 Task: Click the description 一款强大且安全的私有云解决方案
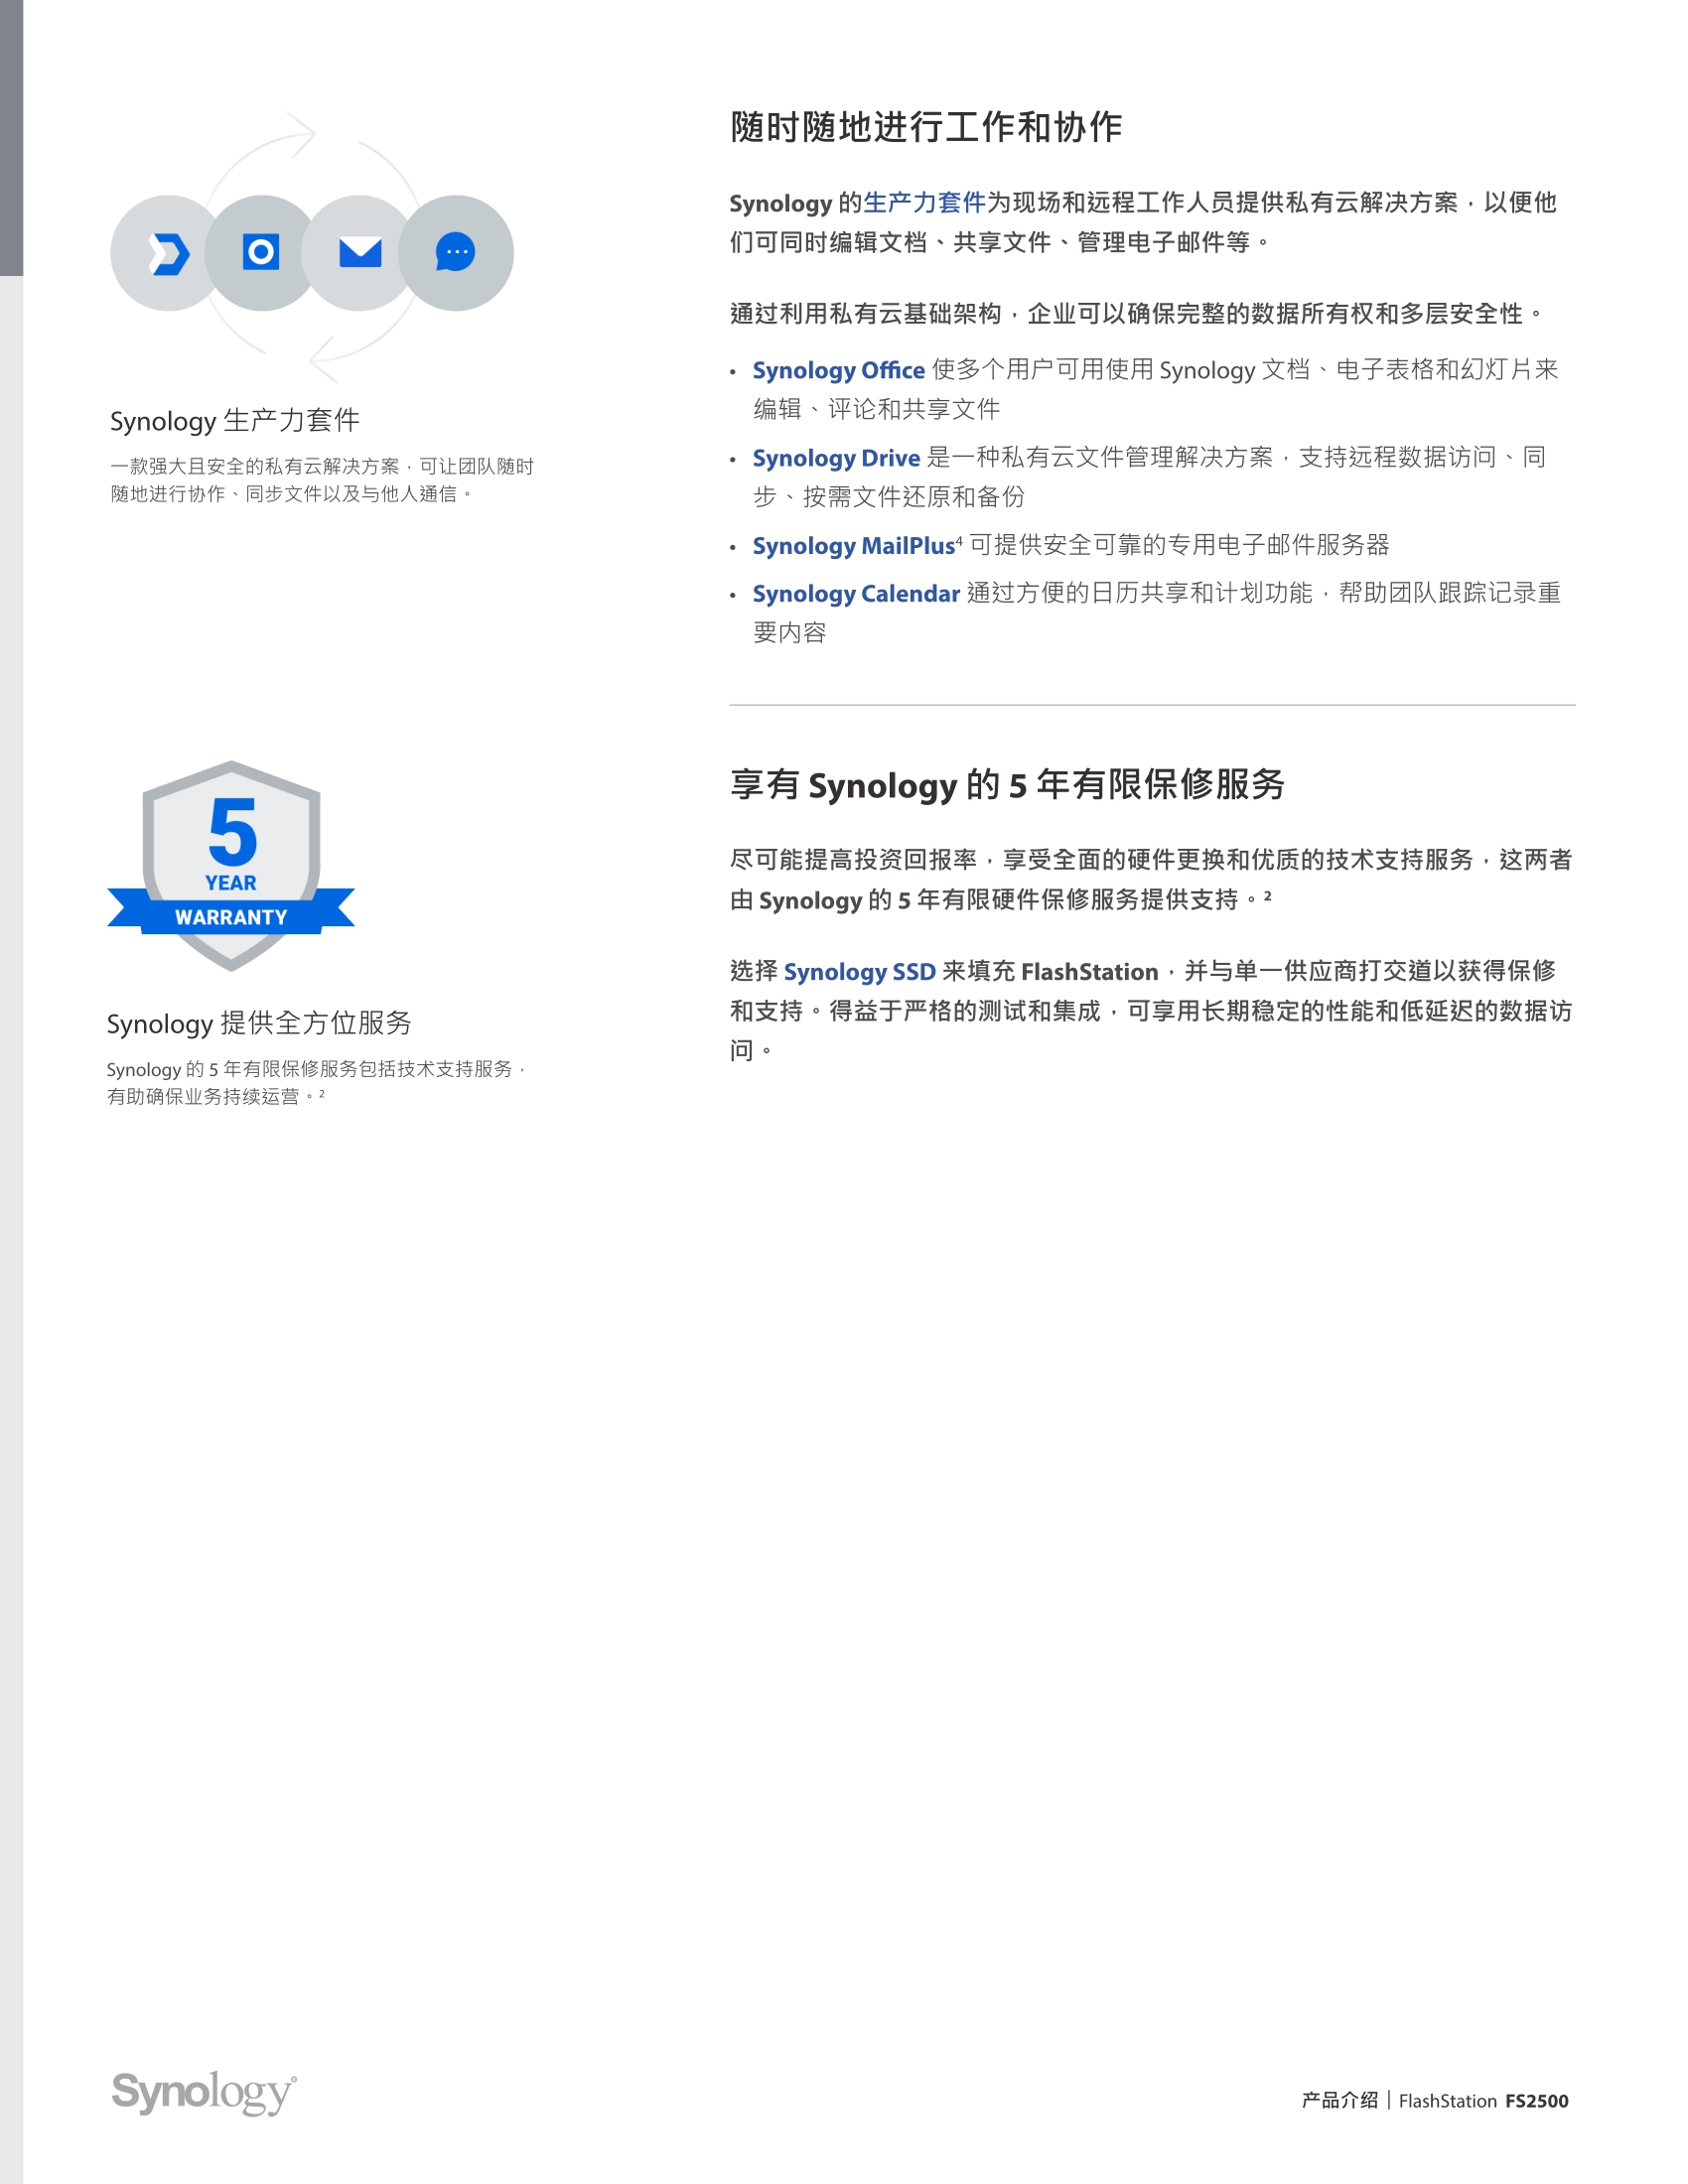coord(322,480)
